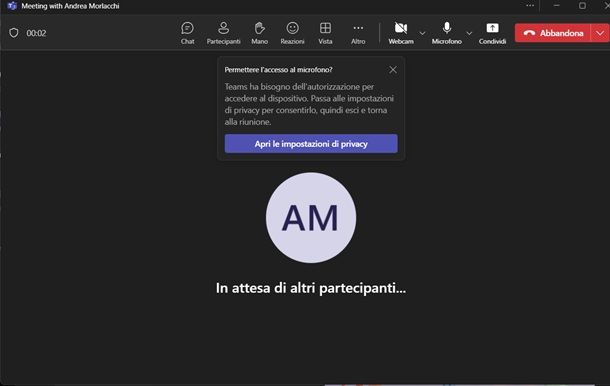Open the Chat panel
This screenshot has height=386, width=610.
[187, 33]
